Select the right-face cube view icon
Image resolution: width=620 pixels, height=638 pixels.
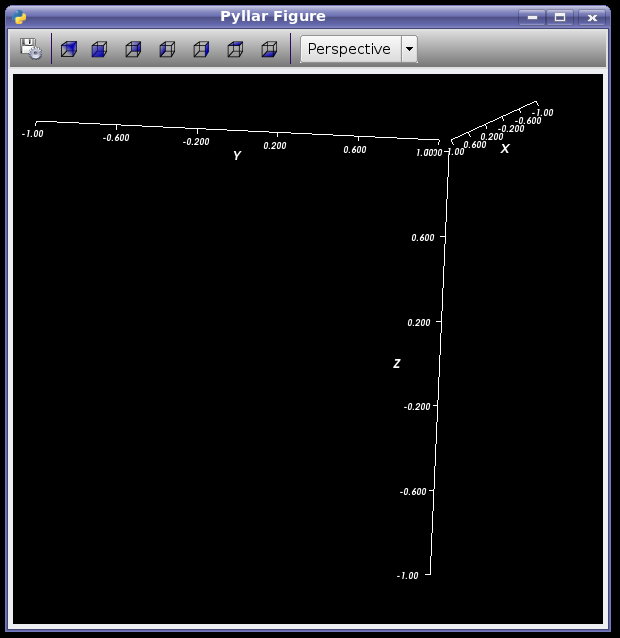tap(201, 49)
